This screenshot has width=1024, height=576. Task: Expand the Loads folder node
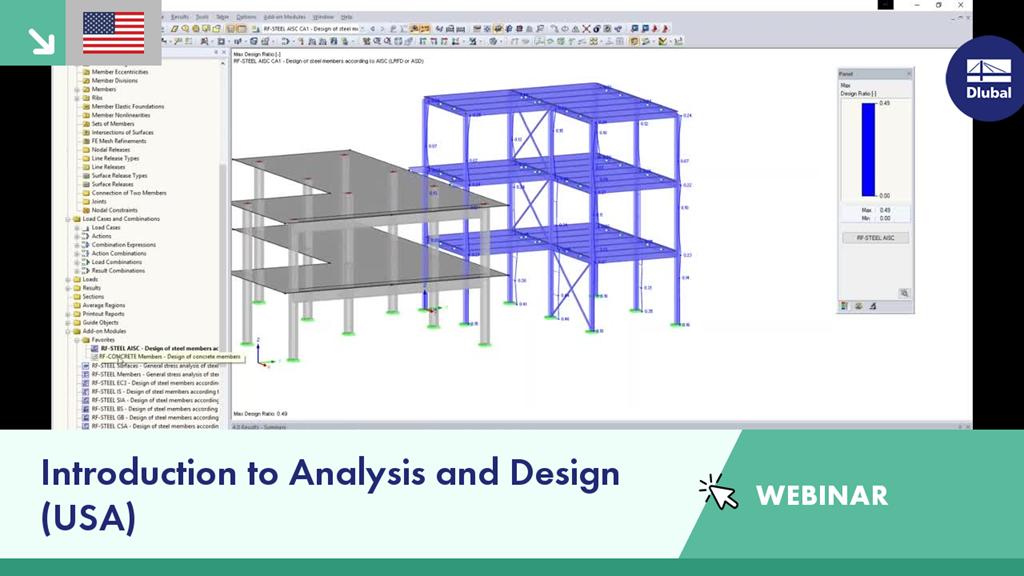pos(68,280)
